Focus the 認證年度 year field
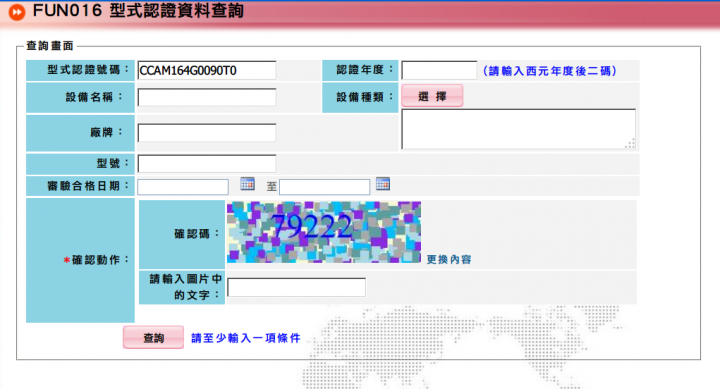 click(x=439, y=70)
